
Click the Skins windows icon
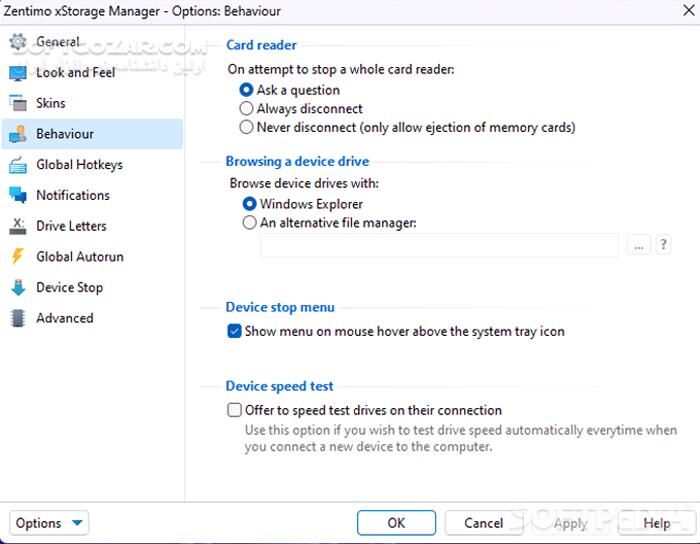(18, 103)
